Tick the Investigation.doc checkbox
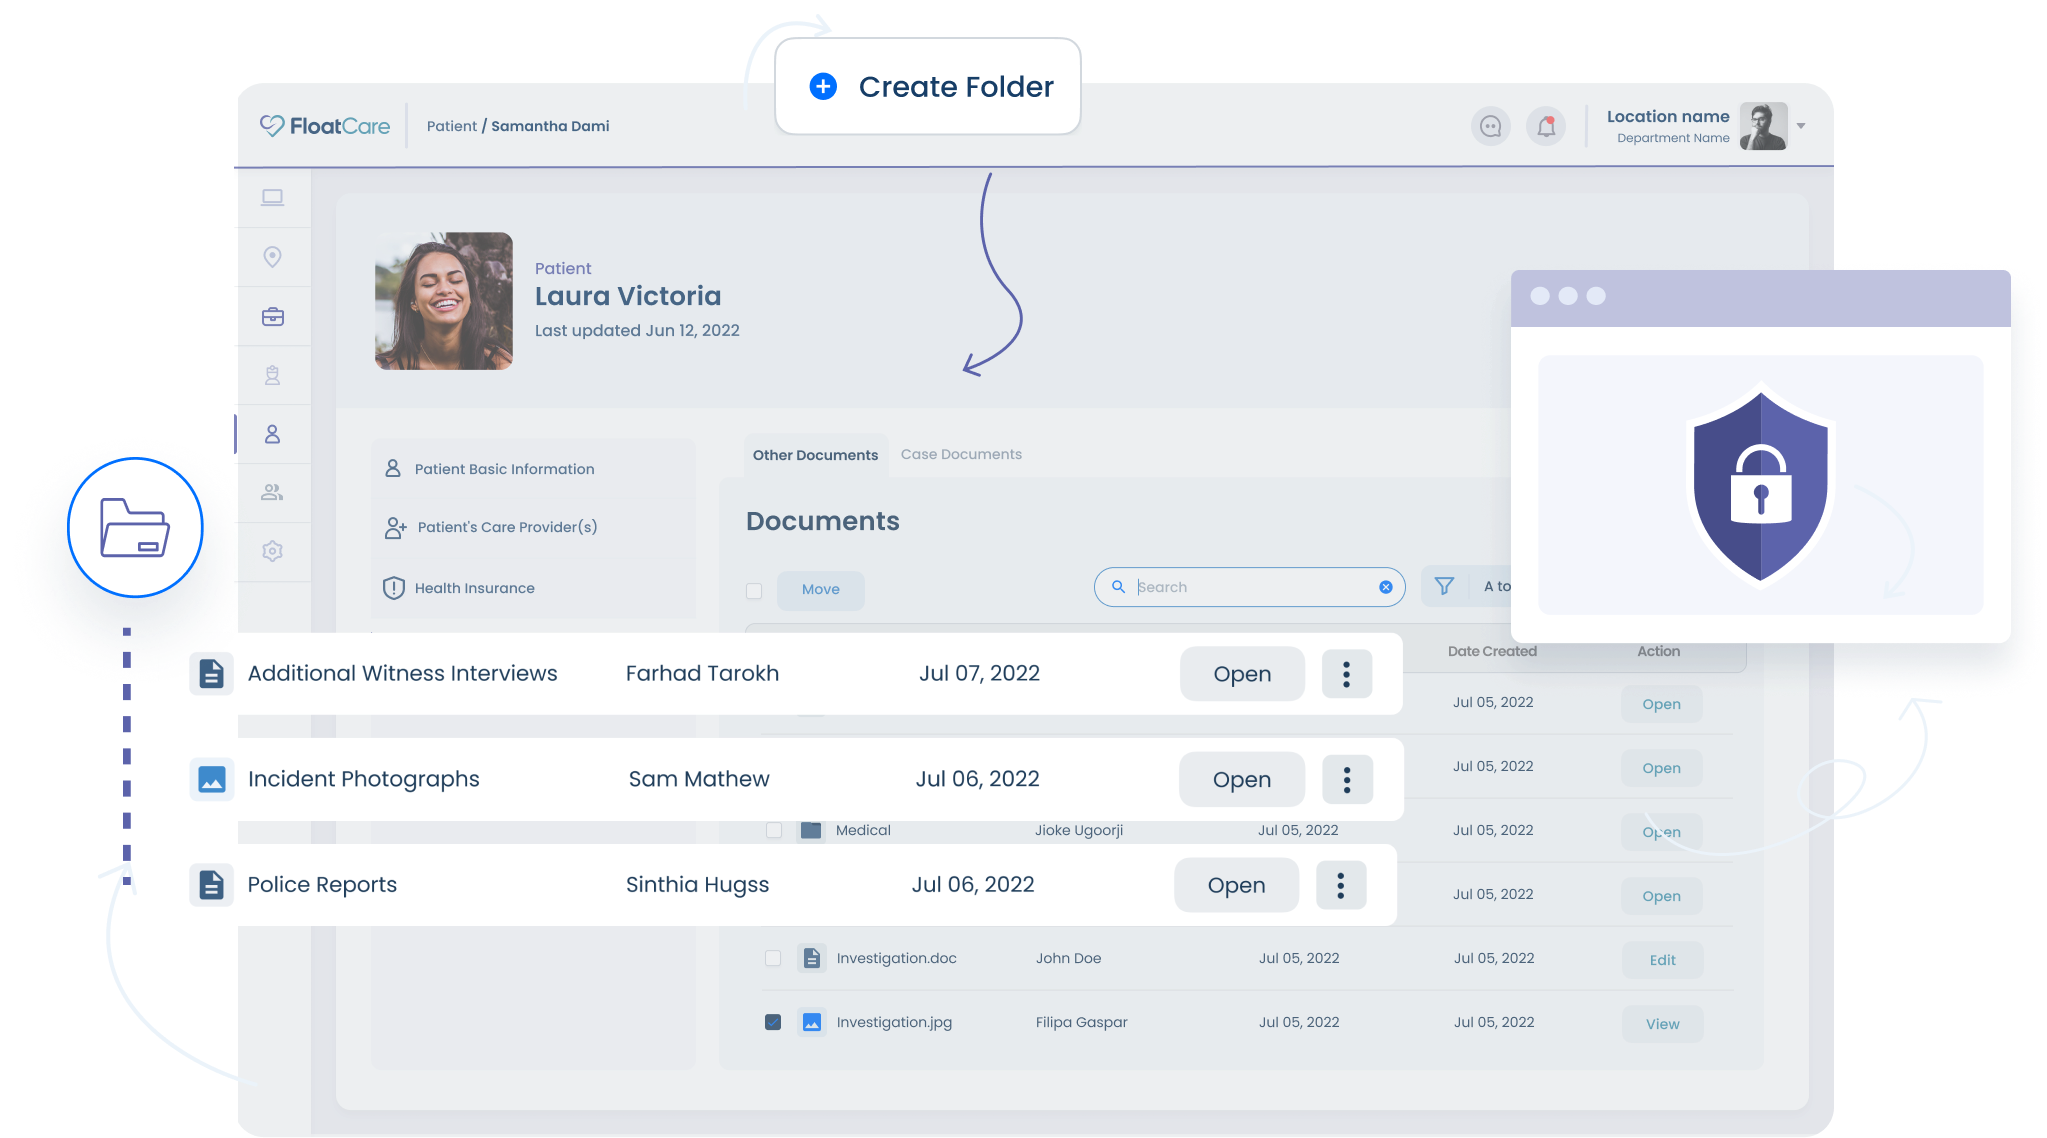This screenshot has height=1138, width=2047. (773, 958)
